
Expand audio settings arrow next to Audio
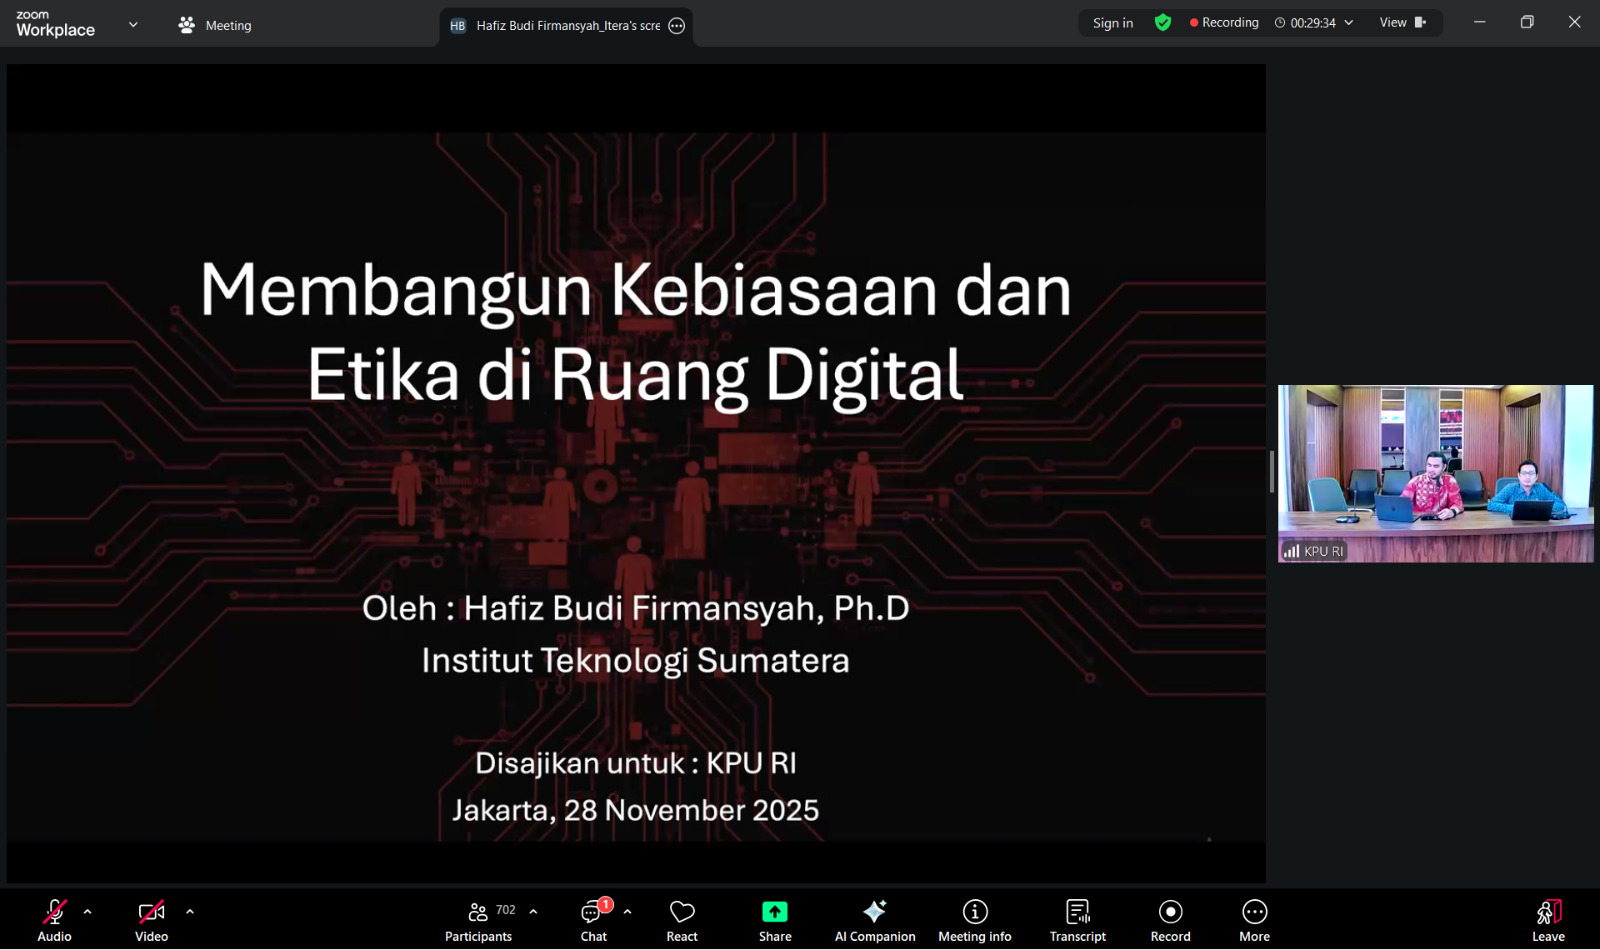[88, 912]
